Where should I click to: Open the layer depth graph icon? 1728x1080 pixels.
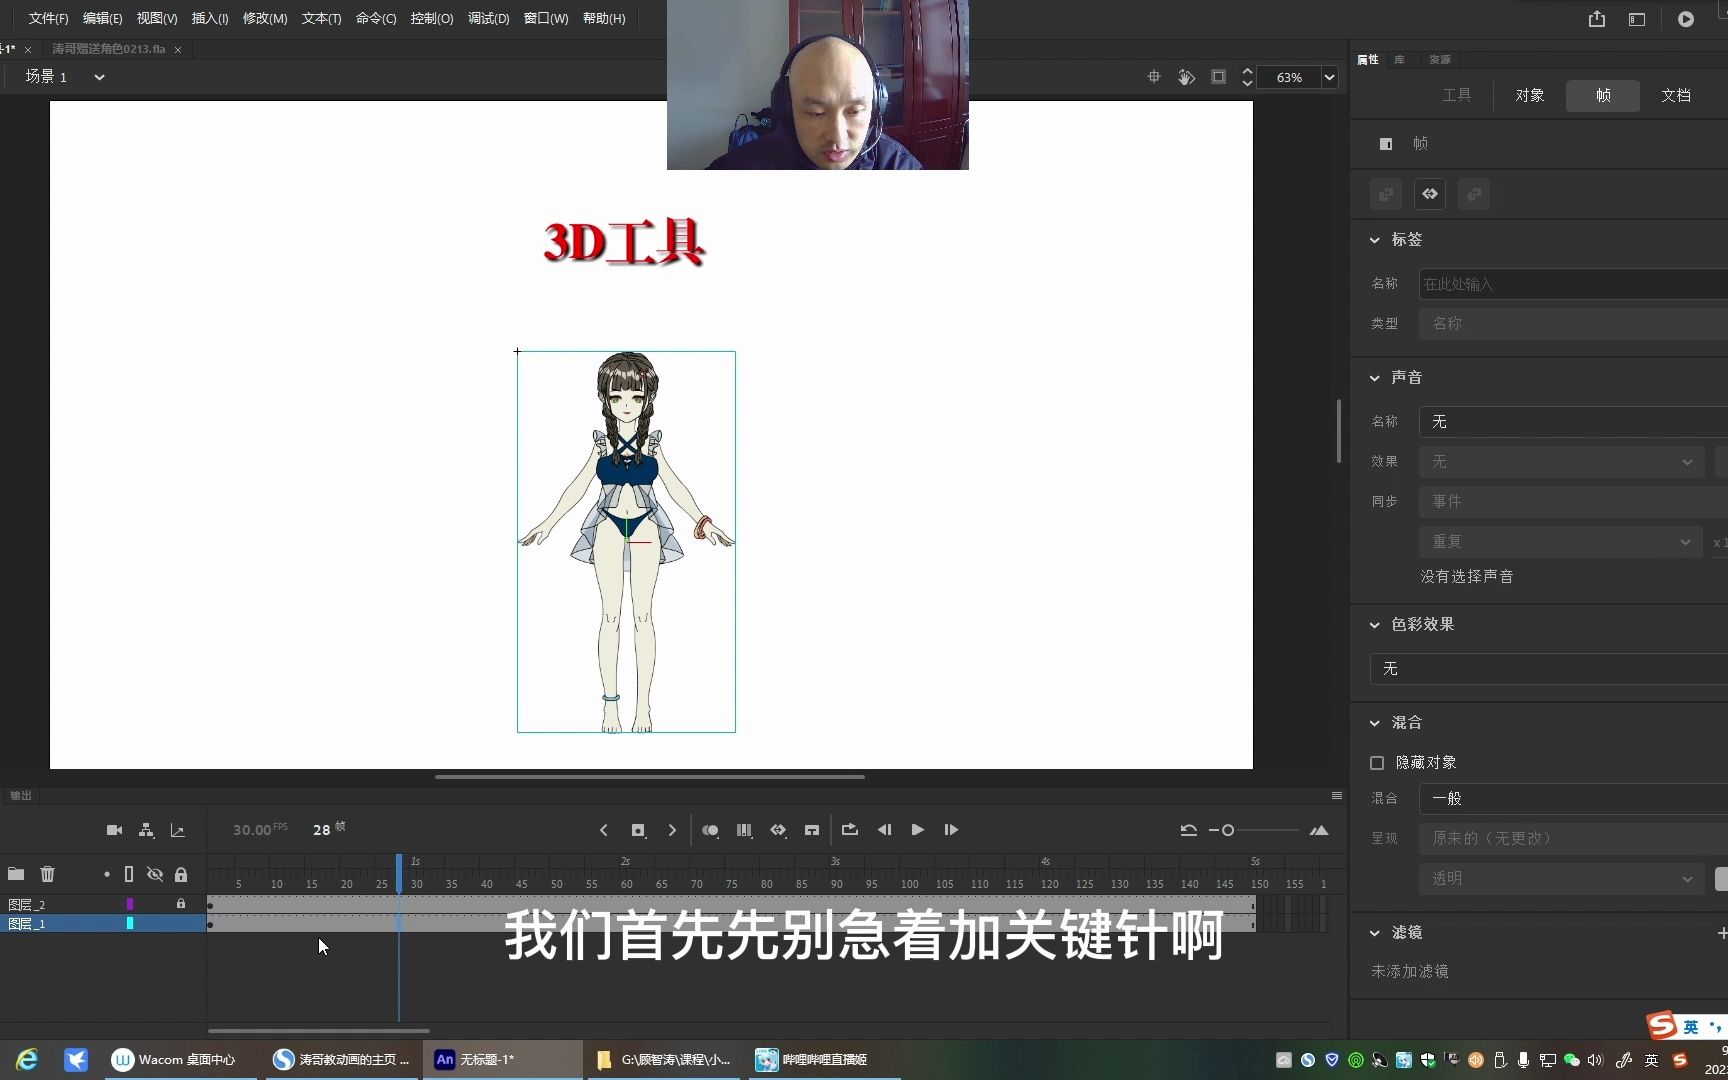178,830
